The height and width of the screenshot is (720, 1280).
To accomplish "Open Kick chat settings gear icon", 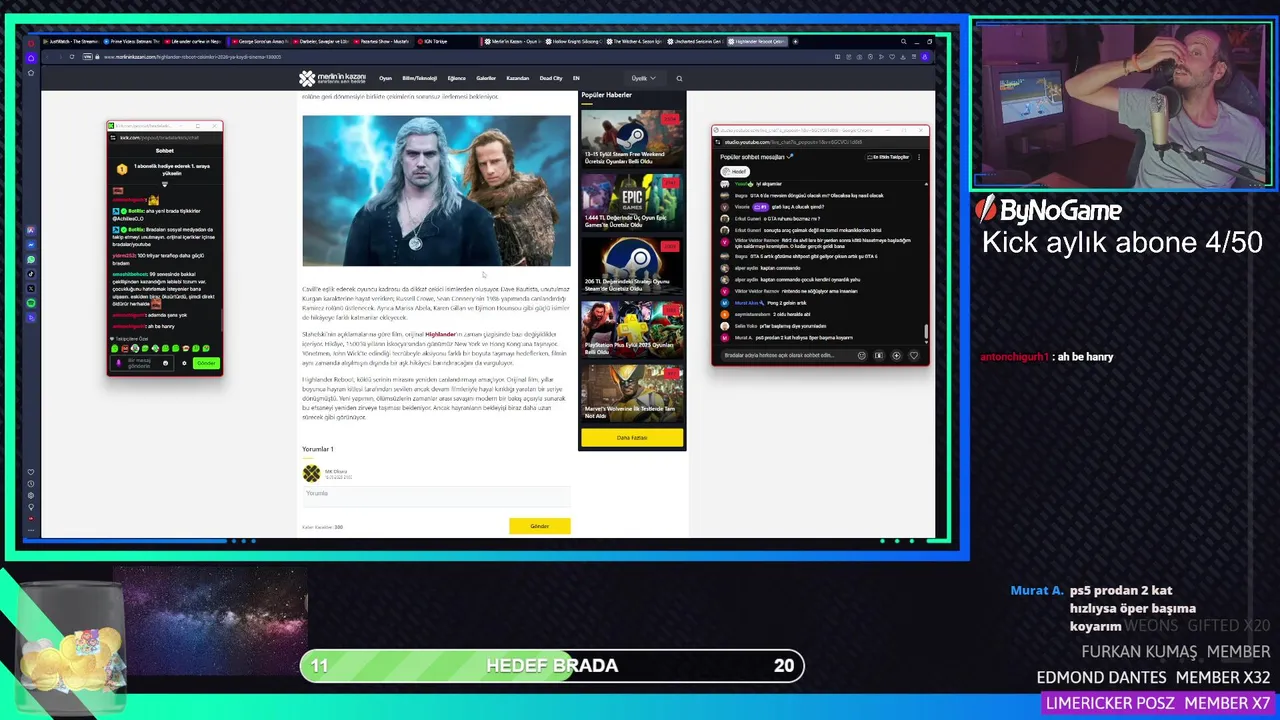I will 184,363.
